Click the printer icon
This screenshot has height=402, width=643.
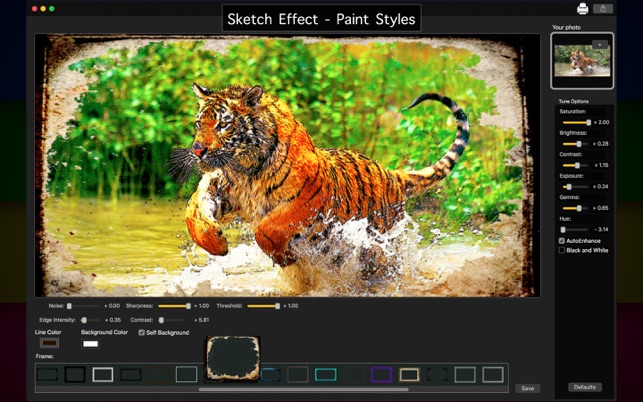tap(582, 9)
